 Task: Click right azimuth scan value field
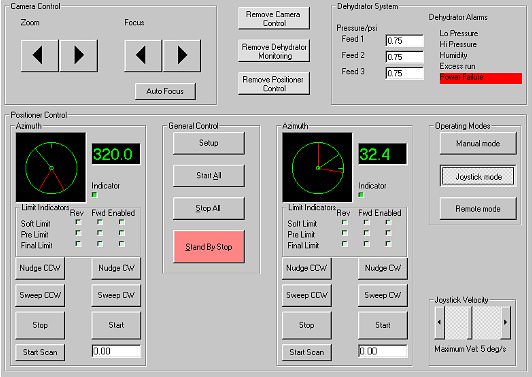[383, 351]
